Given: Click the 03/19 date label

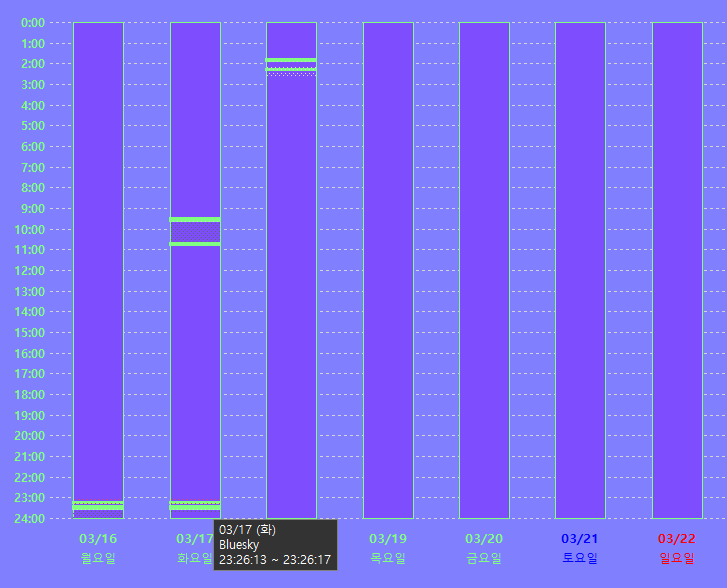Looking at the screenshot, I should (x=388, y=539).
